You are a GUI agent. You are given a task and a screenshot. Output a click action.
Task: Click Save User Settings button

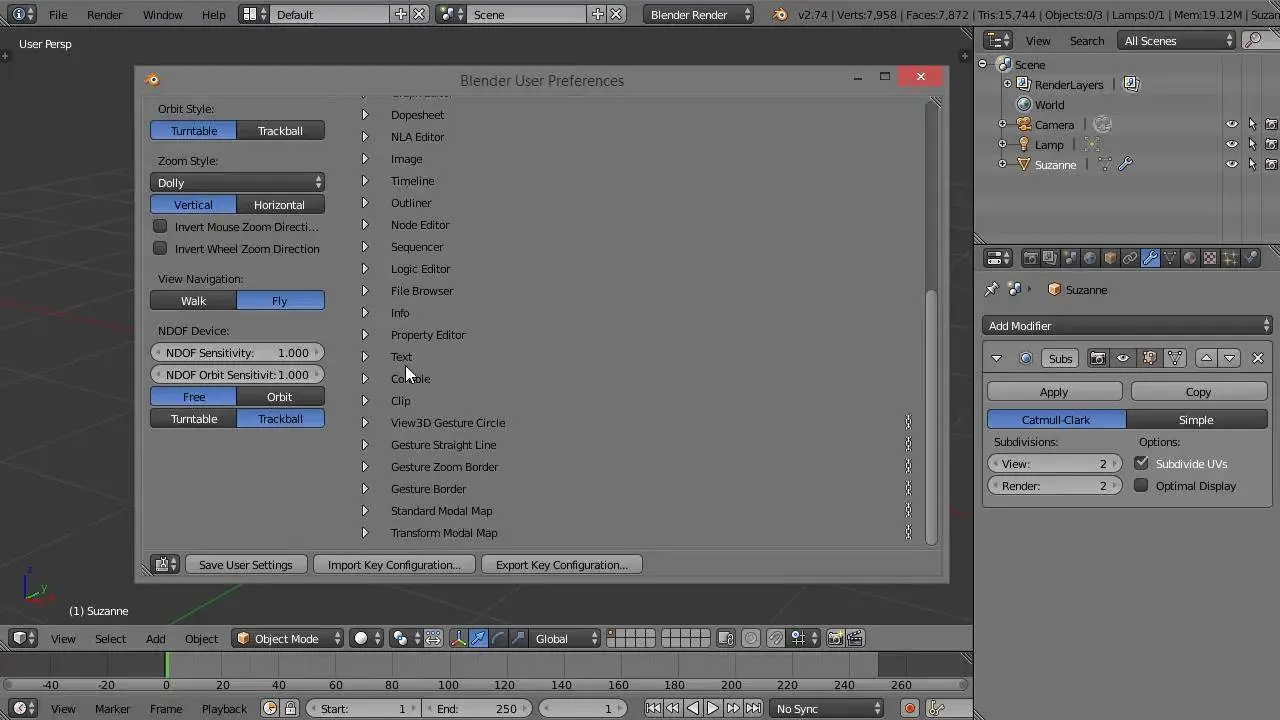(245, 564)
